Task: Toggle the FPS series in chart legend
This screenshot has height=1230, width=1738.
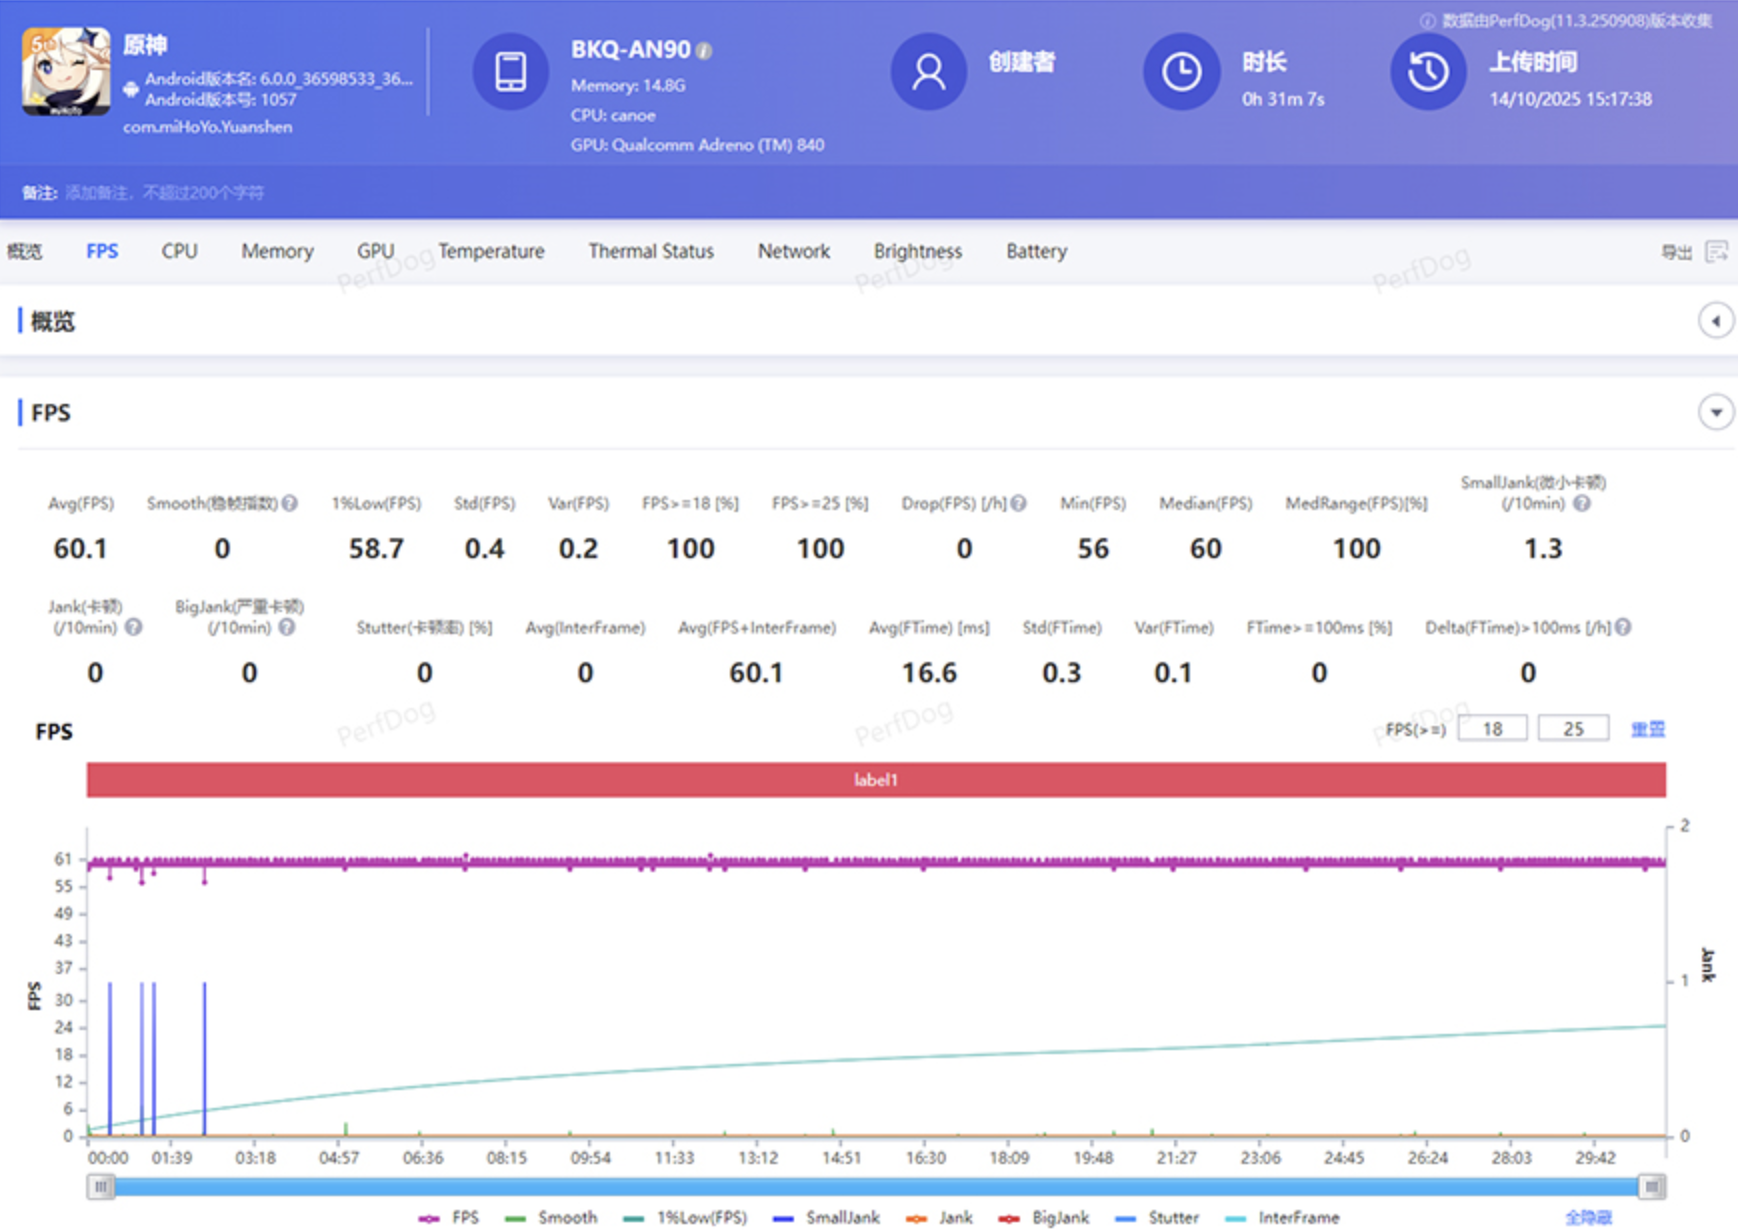Action: [449, 1217]
